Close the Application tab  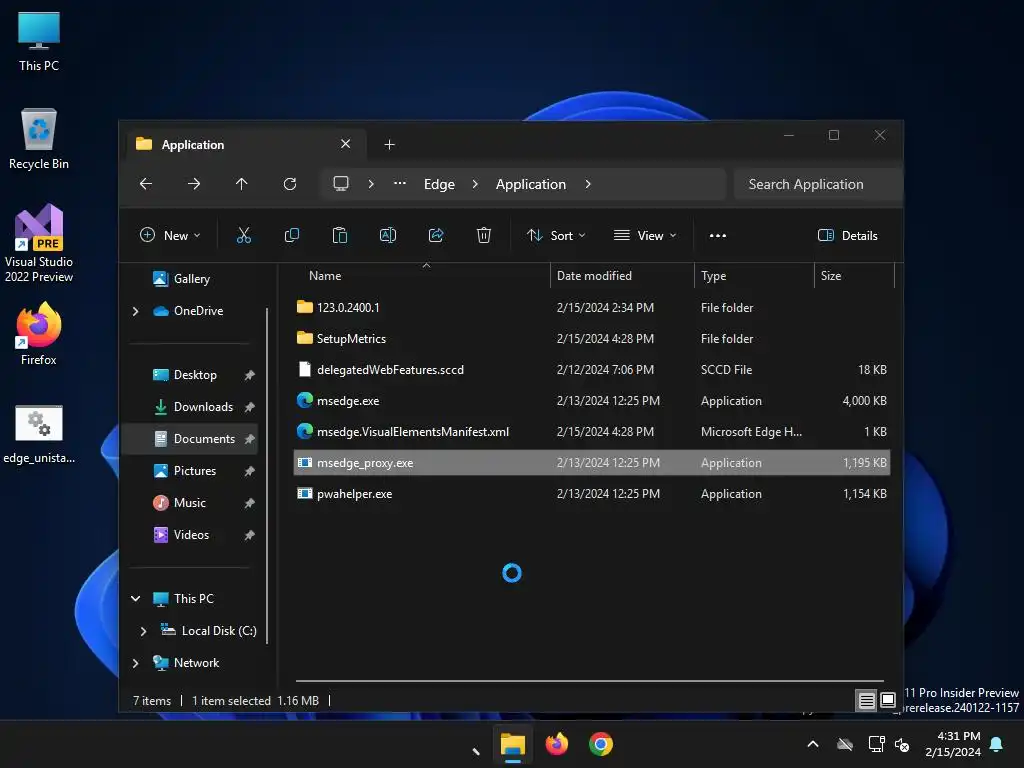pyautogui.click(x=345, y=144)
